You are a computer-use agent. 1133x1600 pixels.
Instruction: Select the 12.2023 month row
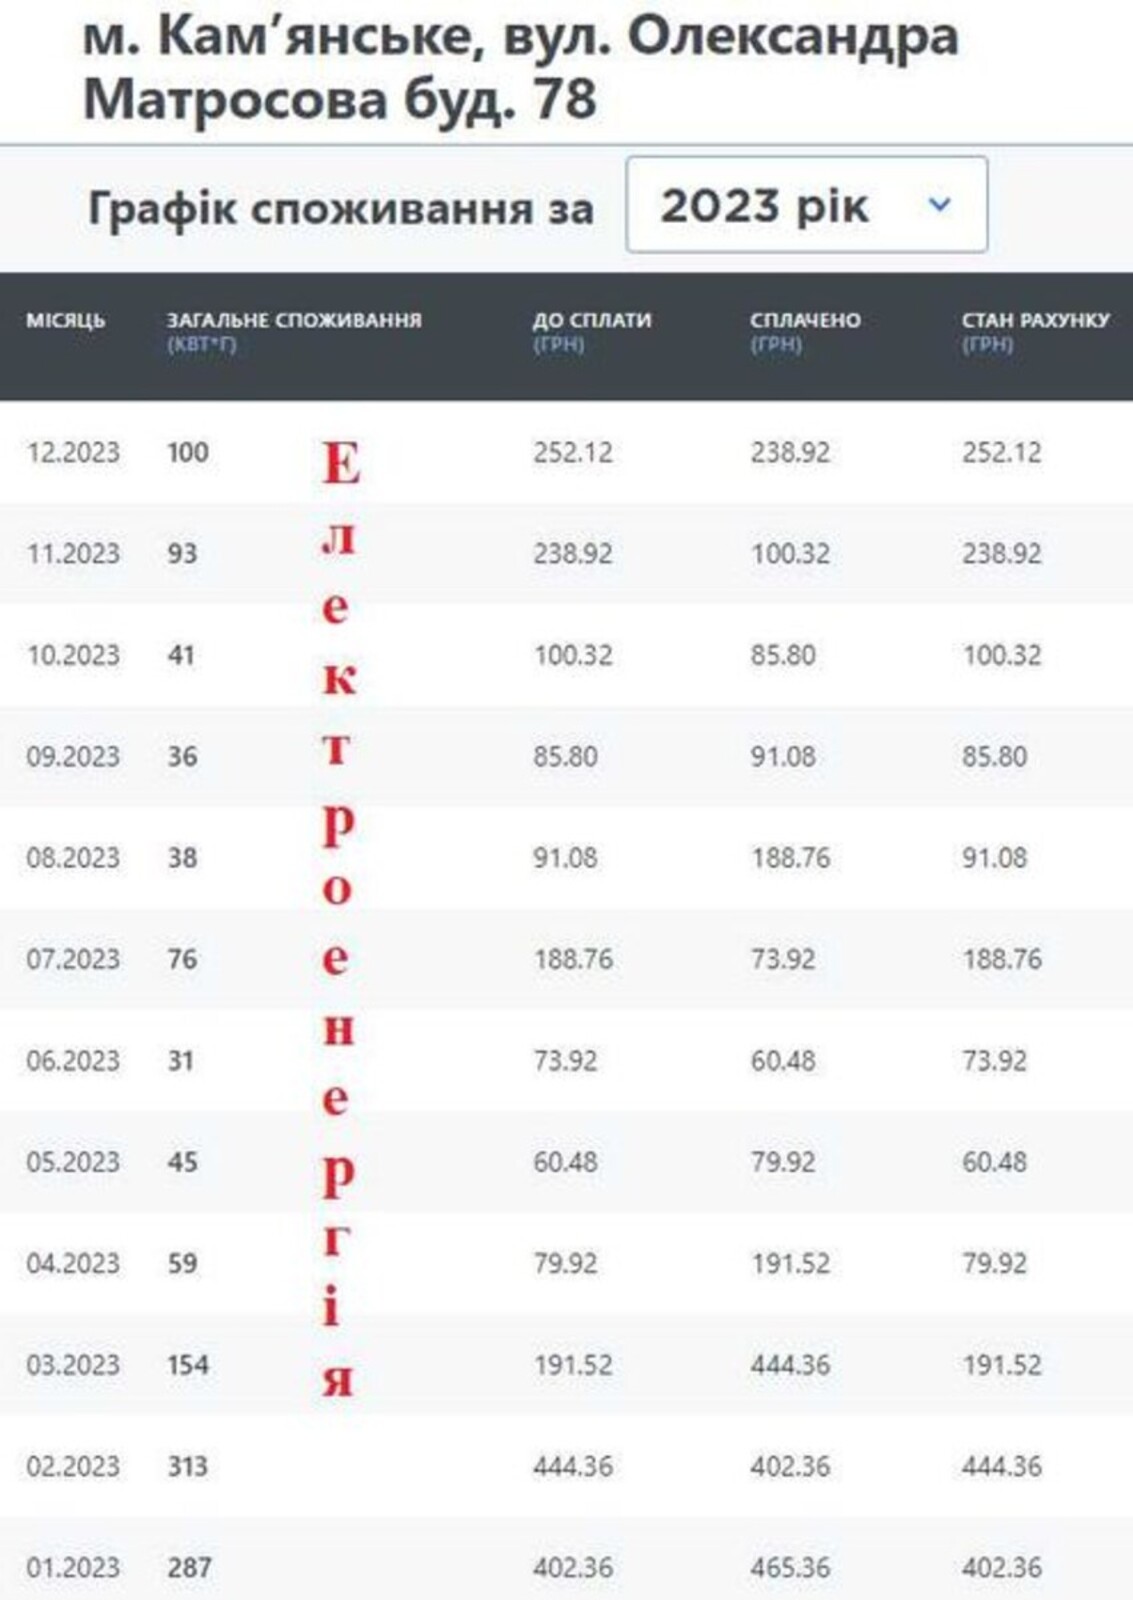coord(73,452)
